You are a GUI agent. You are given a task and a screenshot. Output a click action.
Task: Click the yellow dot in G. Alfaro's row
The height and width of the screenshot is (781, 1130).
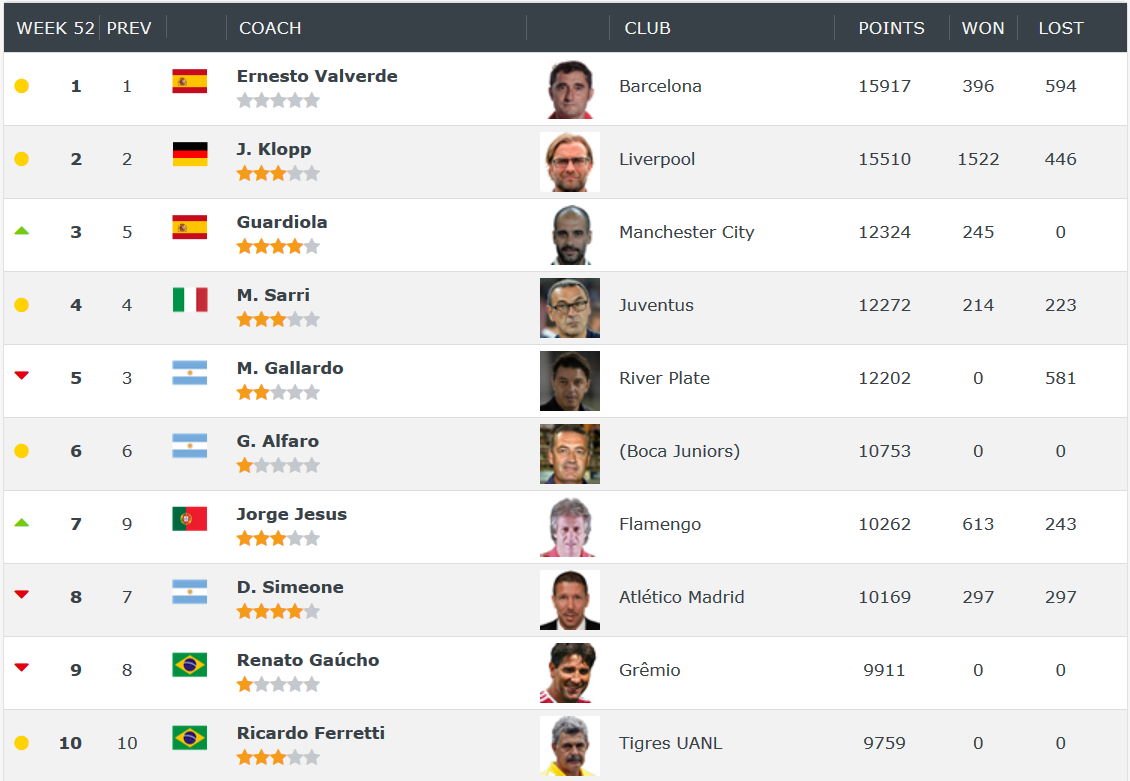click(22, 451)
